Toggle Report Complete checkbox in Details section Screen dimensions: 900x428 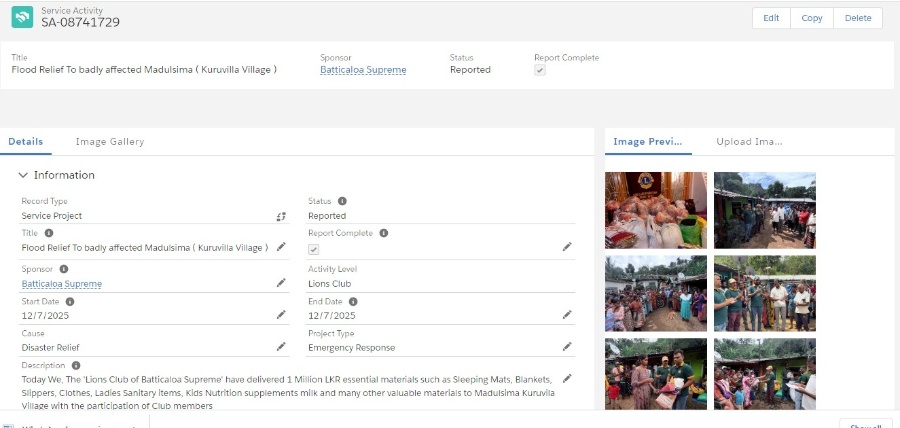click(x=314, y=248)
